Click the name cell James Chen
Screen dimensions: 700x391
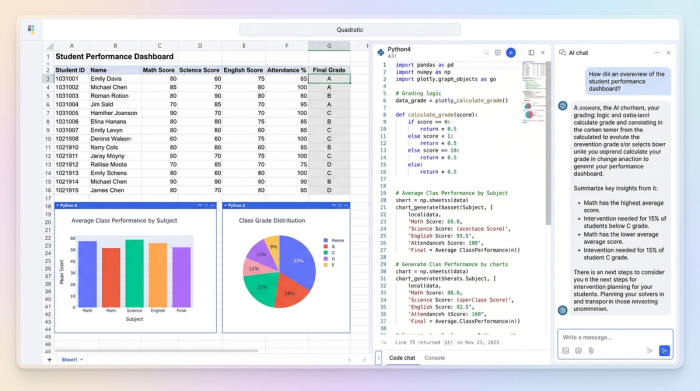(x=115, y=190)
